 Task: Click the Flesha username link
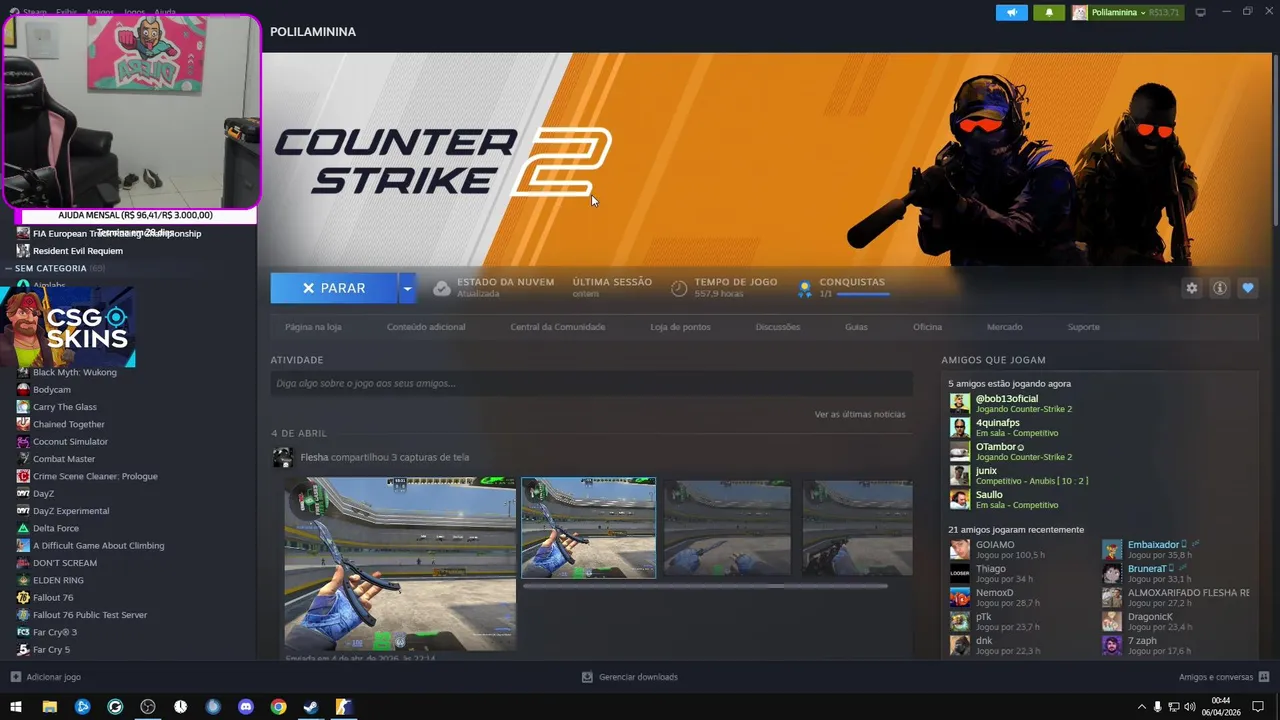(314, 457)
